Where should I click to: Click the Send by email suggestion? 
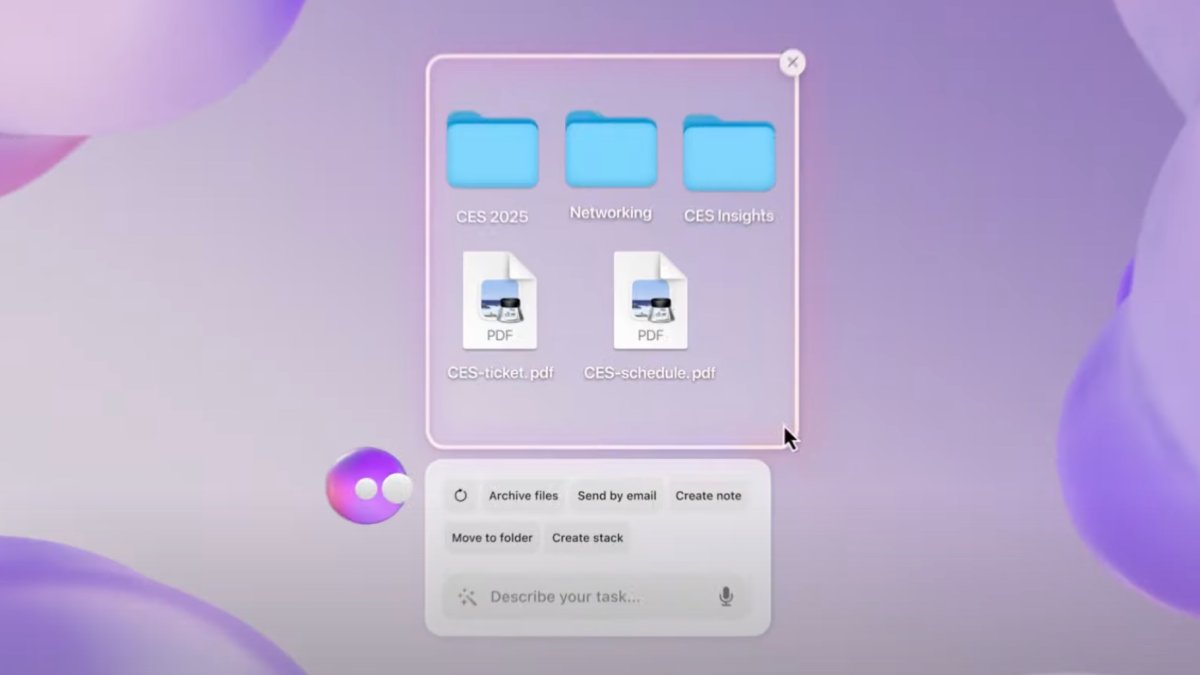point(617,496)
